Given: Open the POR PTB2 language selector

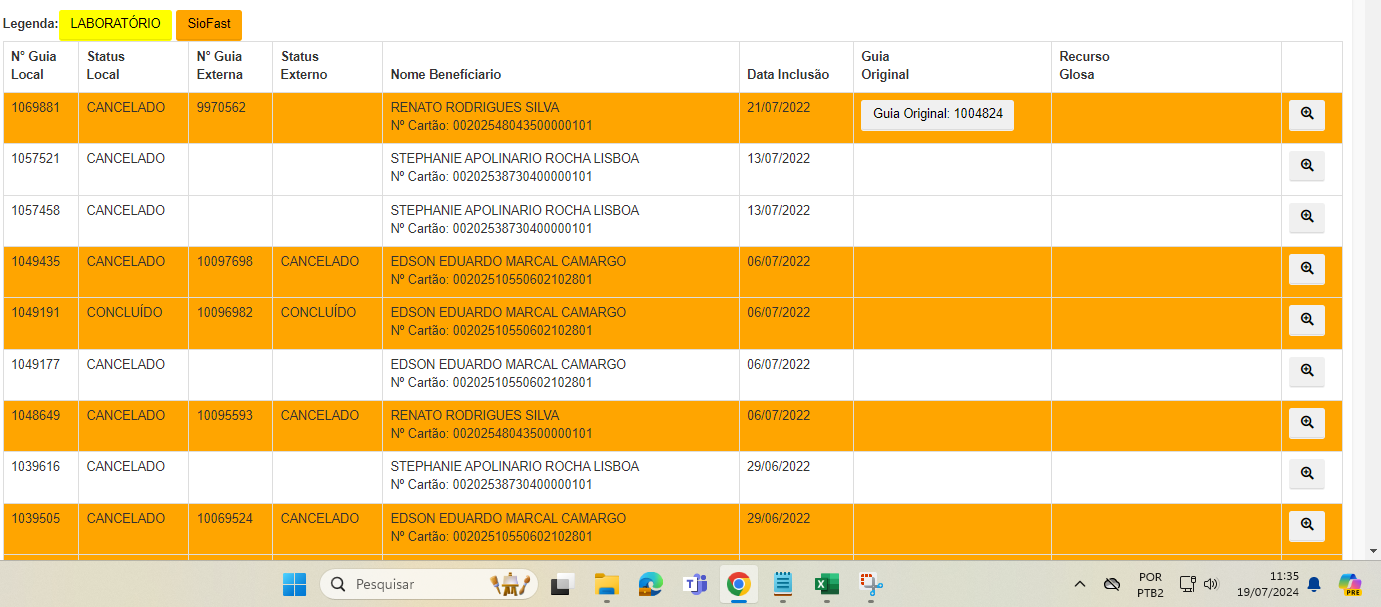Looking at the screenshot, I should pyautogui.click(x=1150, y=584).
